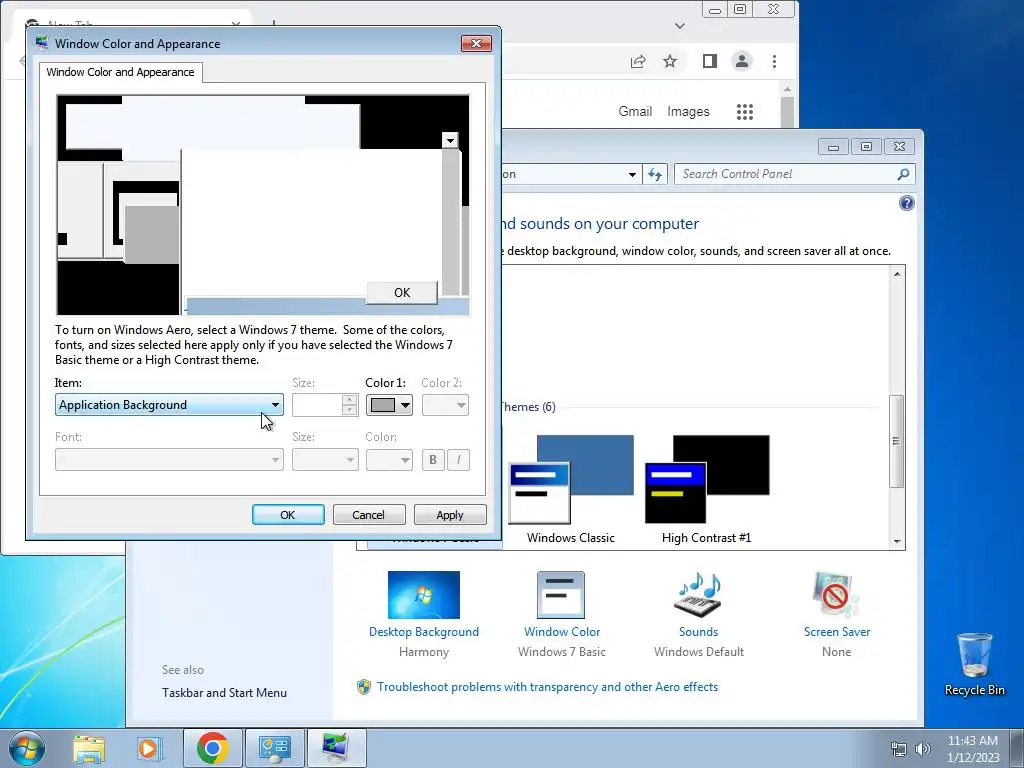Viewport: 1024px width, 768px height.
Task: Open Troubleshoot problems with transparency link
Action: click(x=547, y=687)
